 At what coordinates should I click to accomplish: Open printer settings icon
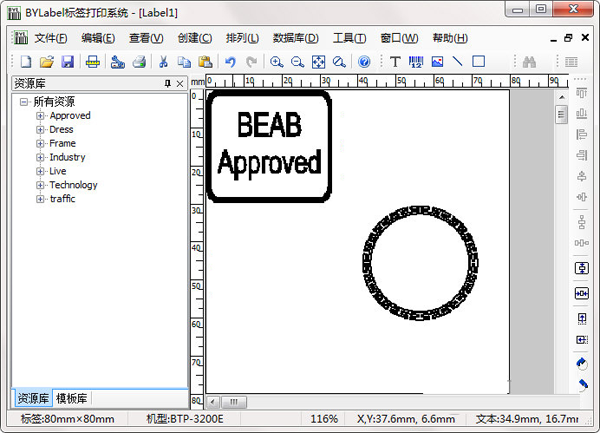tap(117, 61)
